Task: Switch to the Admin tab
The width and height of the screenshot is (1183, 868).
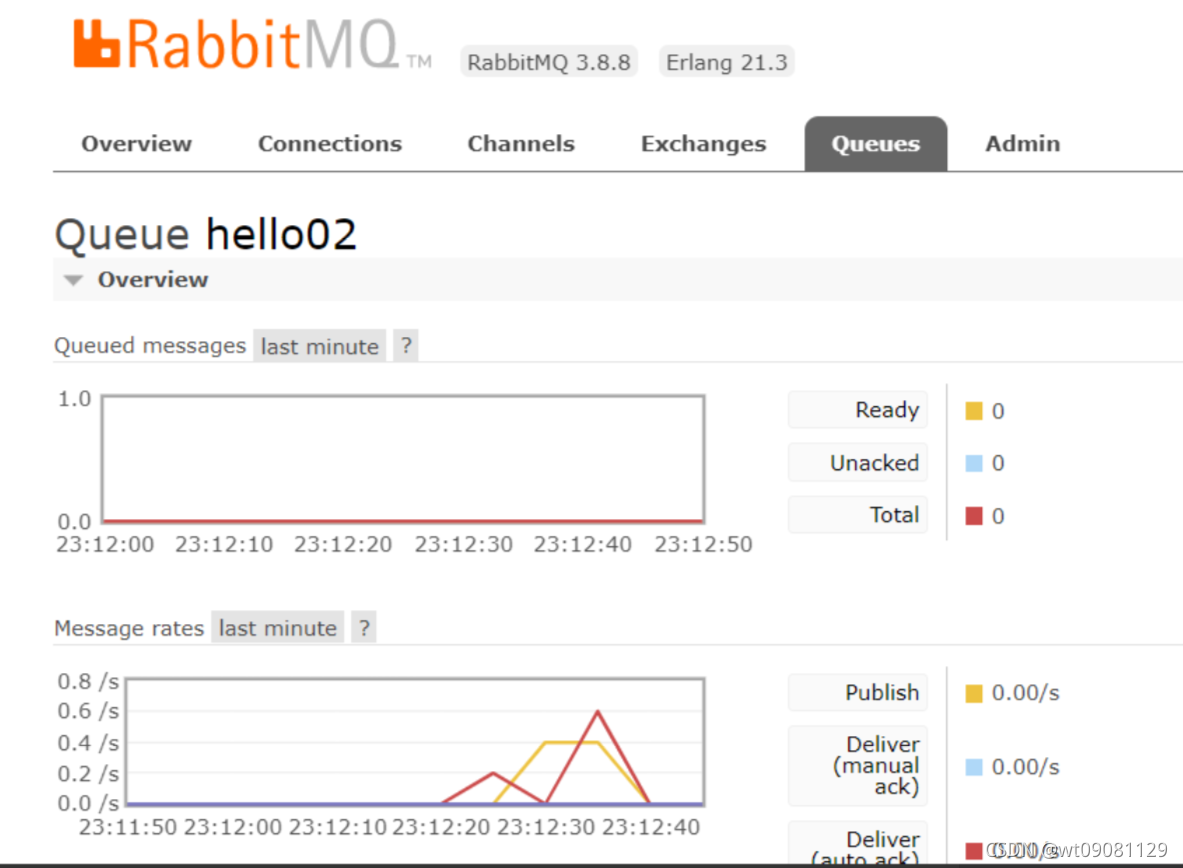Action: (x=1022, y=143)
